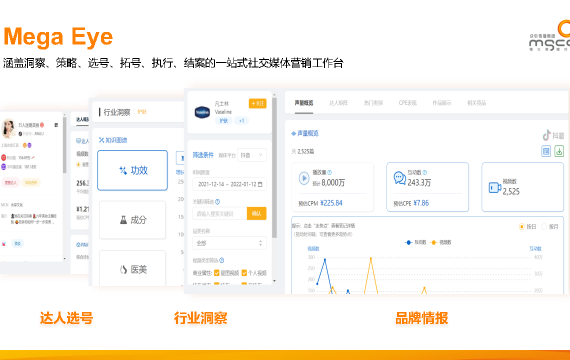
Task: Open the 抖音 platform dropdown in filters
Action: 252,155
